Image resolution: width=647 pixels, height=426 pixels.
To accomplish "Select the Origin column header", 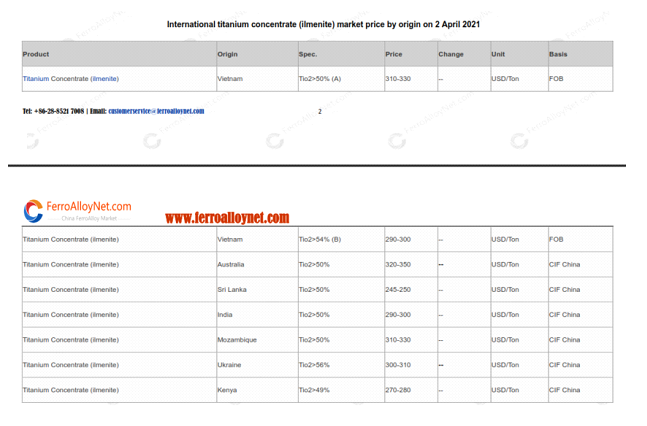I will pos(227,54).
